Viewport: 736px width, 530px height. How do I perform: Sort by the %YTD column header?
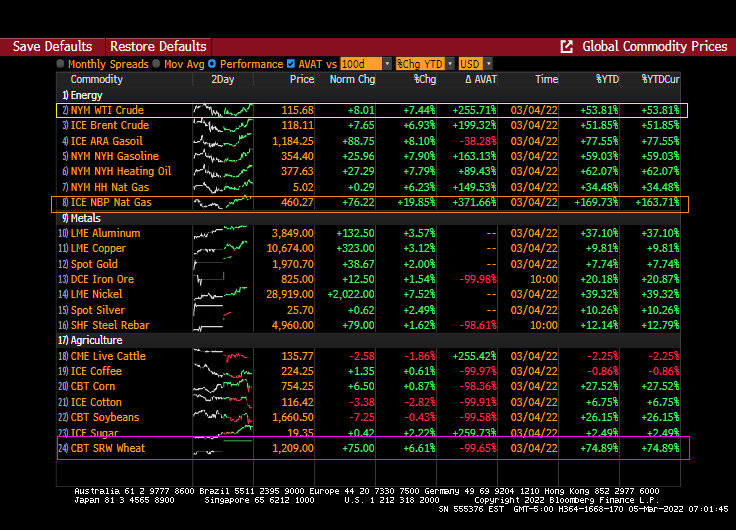click(x=606, y=79)
